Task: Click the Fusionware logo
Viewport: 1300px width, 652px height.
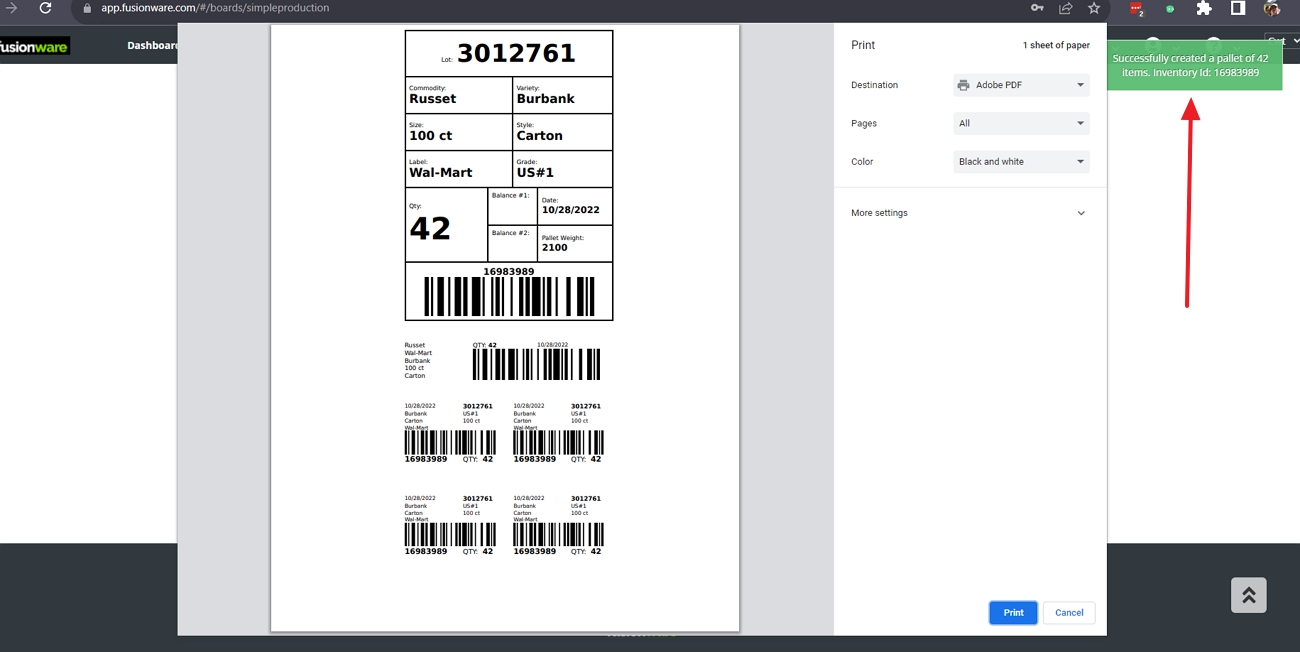Action: point(34,46)
